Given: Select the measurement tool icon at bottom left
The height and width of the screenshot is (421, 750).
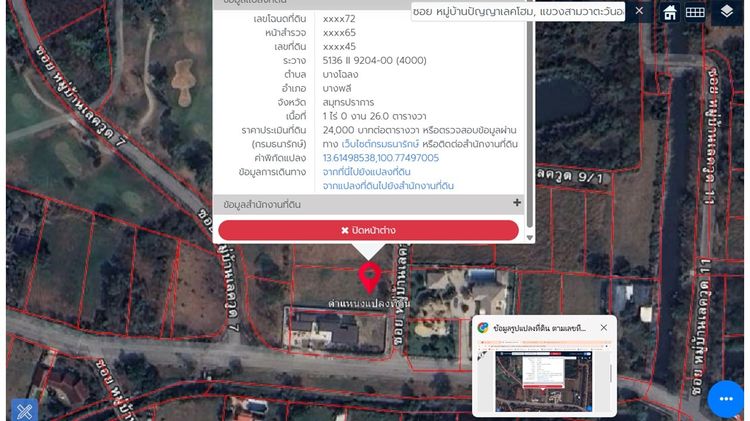Looking at the screenshot, I should click(24, 410).
